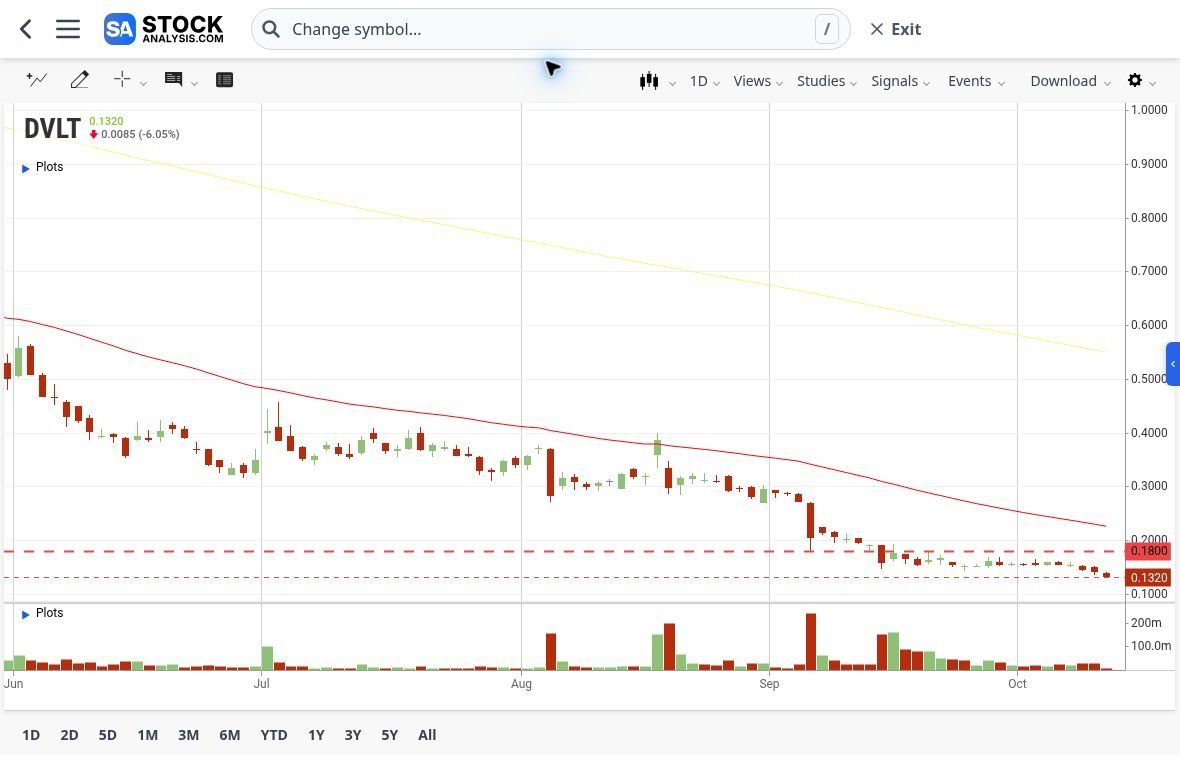This screenshot has height=757, width=1180.
Task: Activate the pencil draw tool
Action: 80,79
